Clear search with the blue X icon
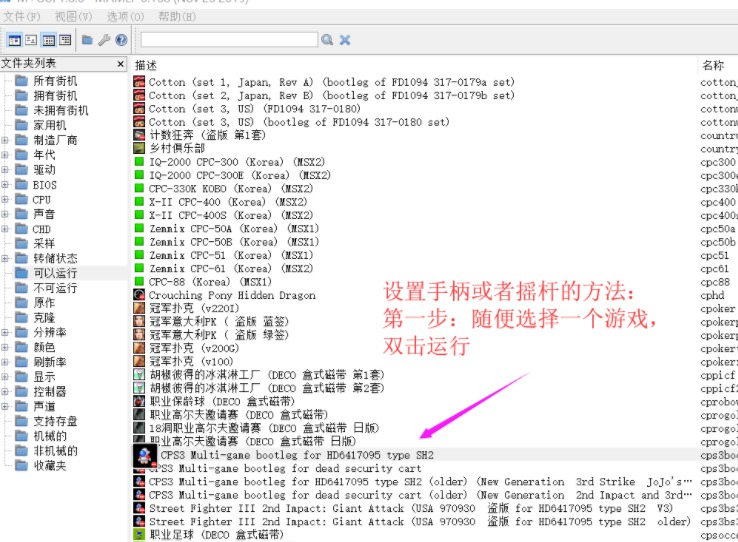This screenshot has height=542, width=738. (345, 40)
